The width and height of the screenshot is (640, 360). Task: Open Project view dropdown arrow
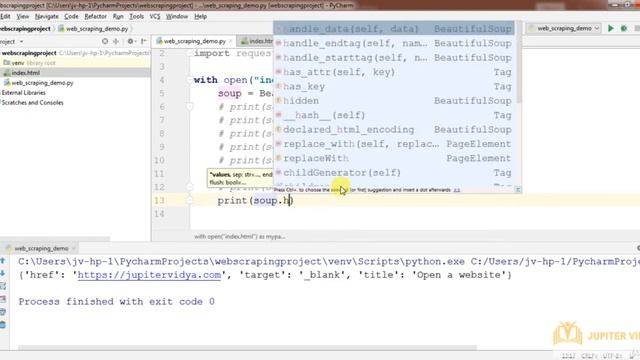coord(21,42)
